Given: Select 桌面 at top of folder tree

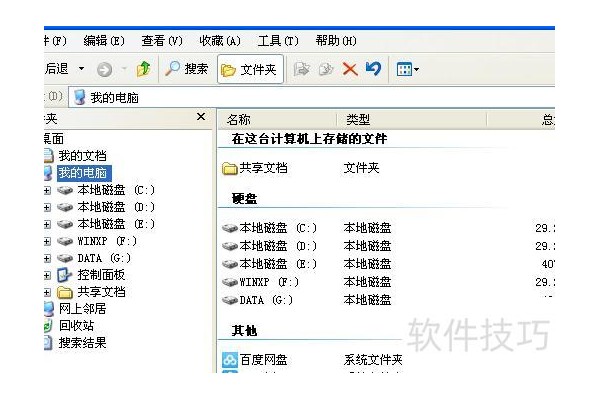Looking at the screenshot, I should [54, 139].
